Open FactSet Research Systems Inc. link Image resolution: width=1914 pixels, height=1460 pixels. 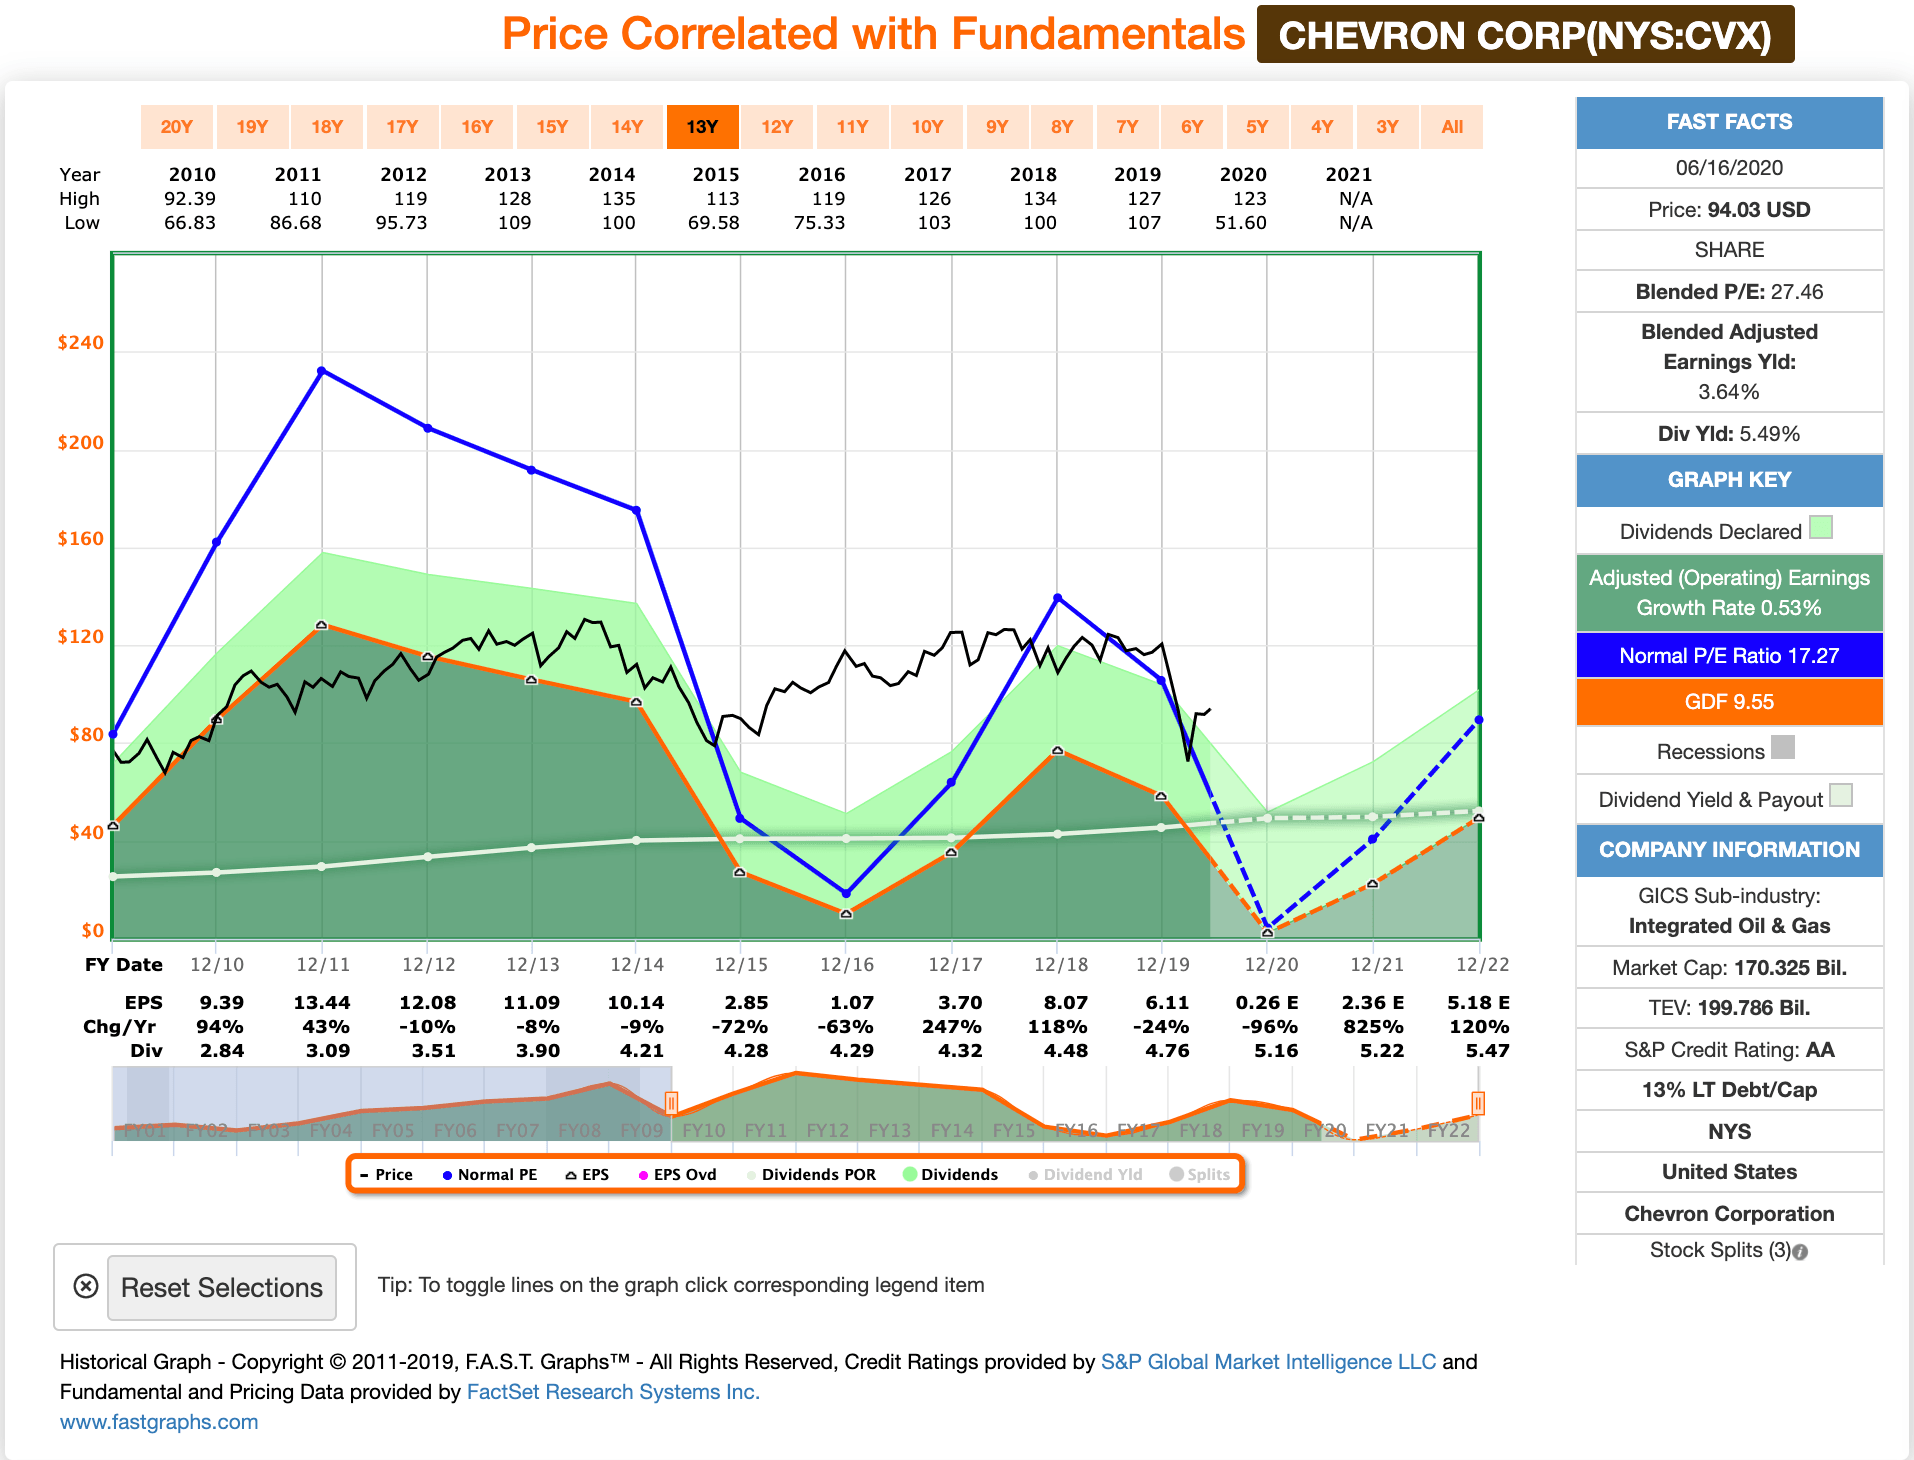(x=613, y=1392)
